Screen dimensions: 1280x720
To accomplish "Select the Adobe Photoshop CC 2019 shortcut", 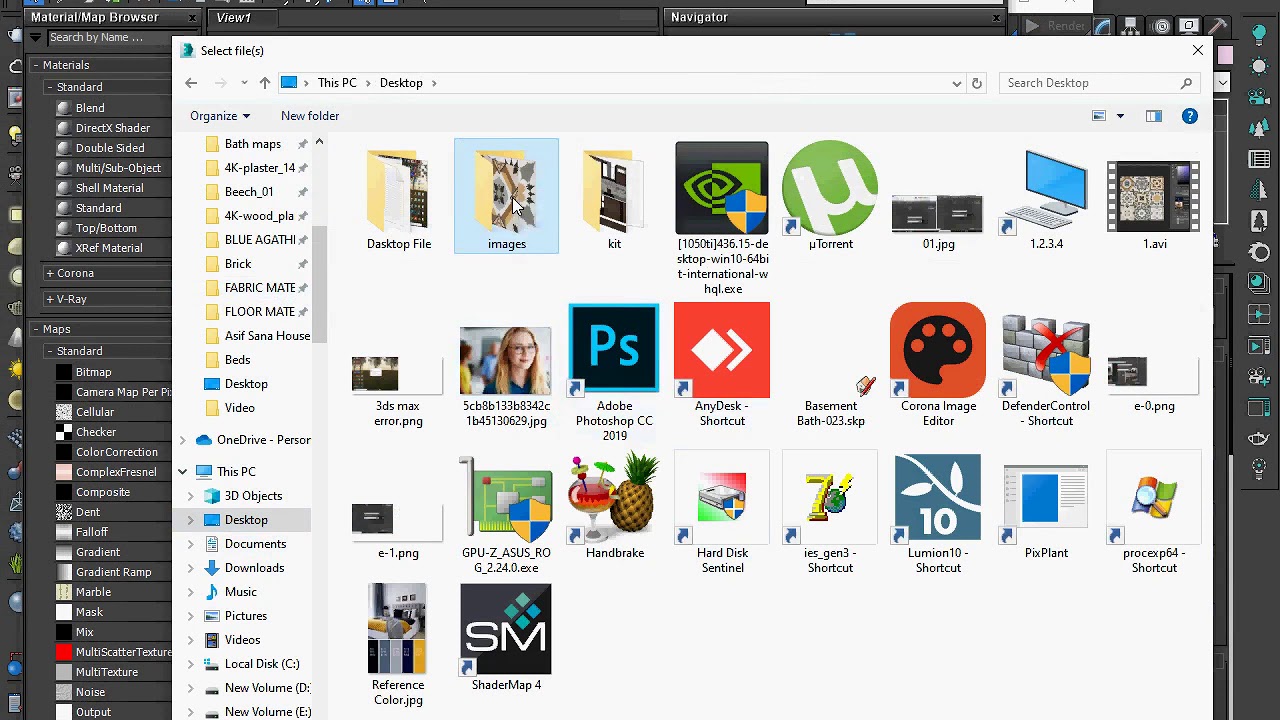I will 614,372.
